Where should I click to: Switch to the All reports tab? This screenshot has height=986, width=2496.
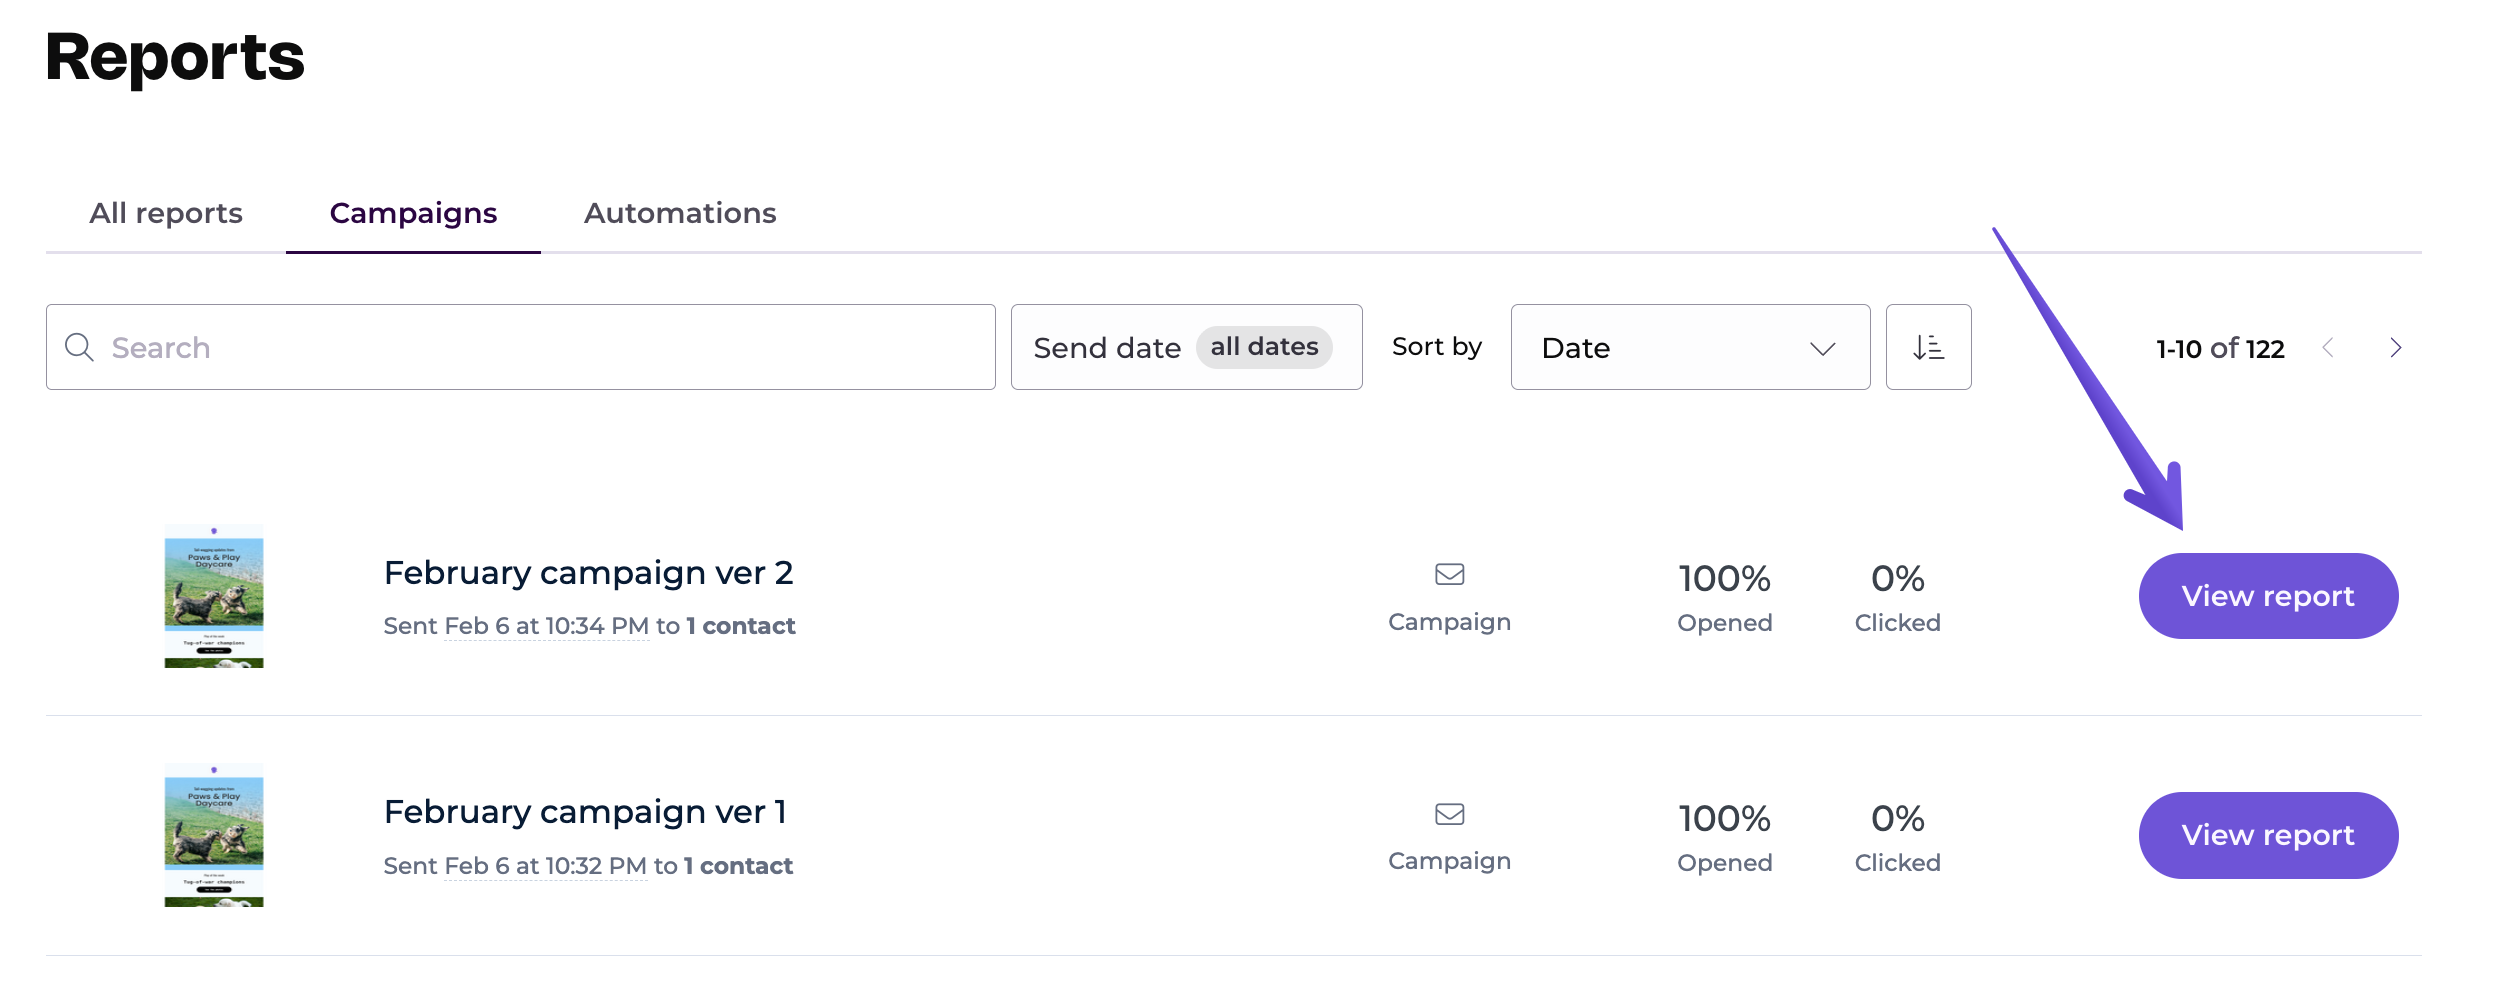point(166,213)
